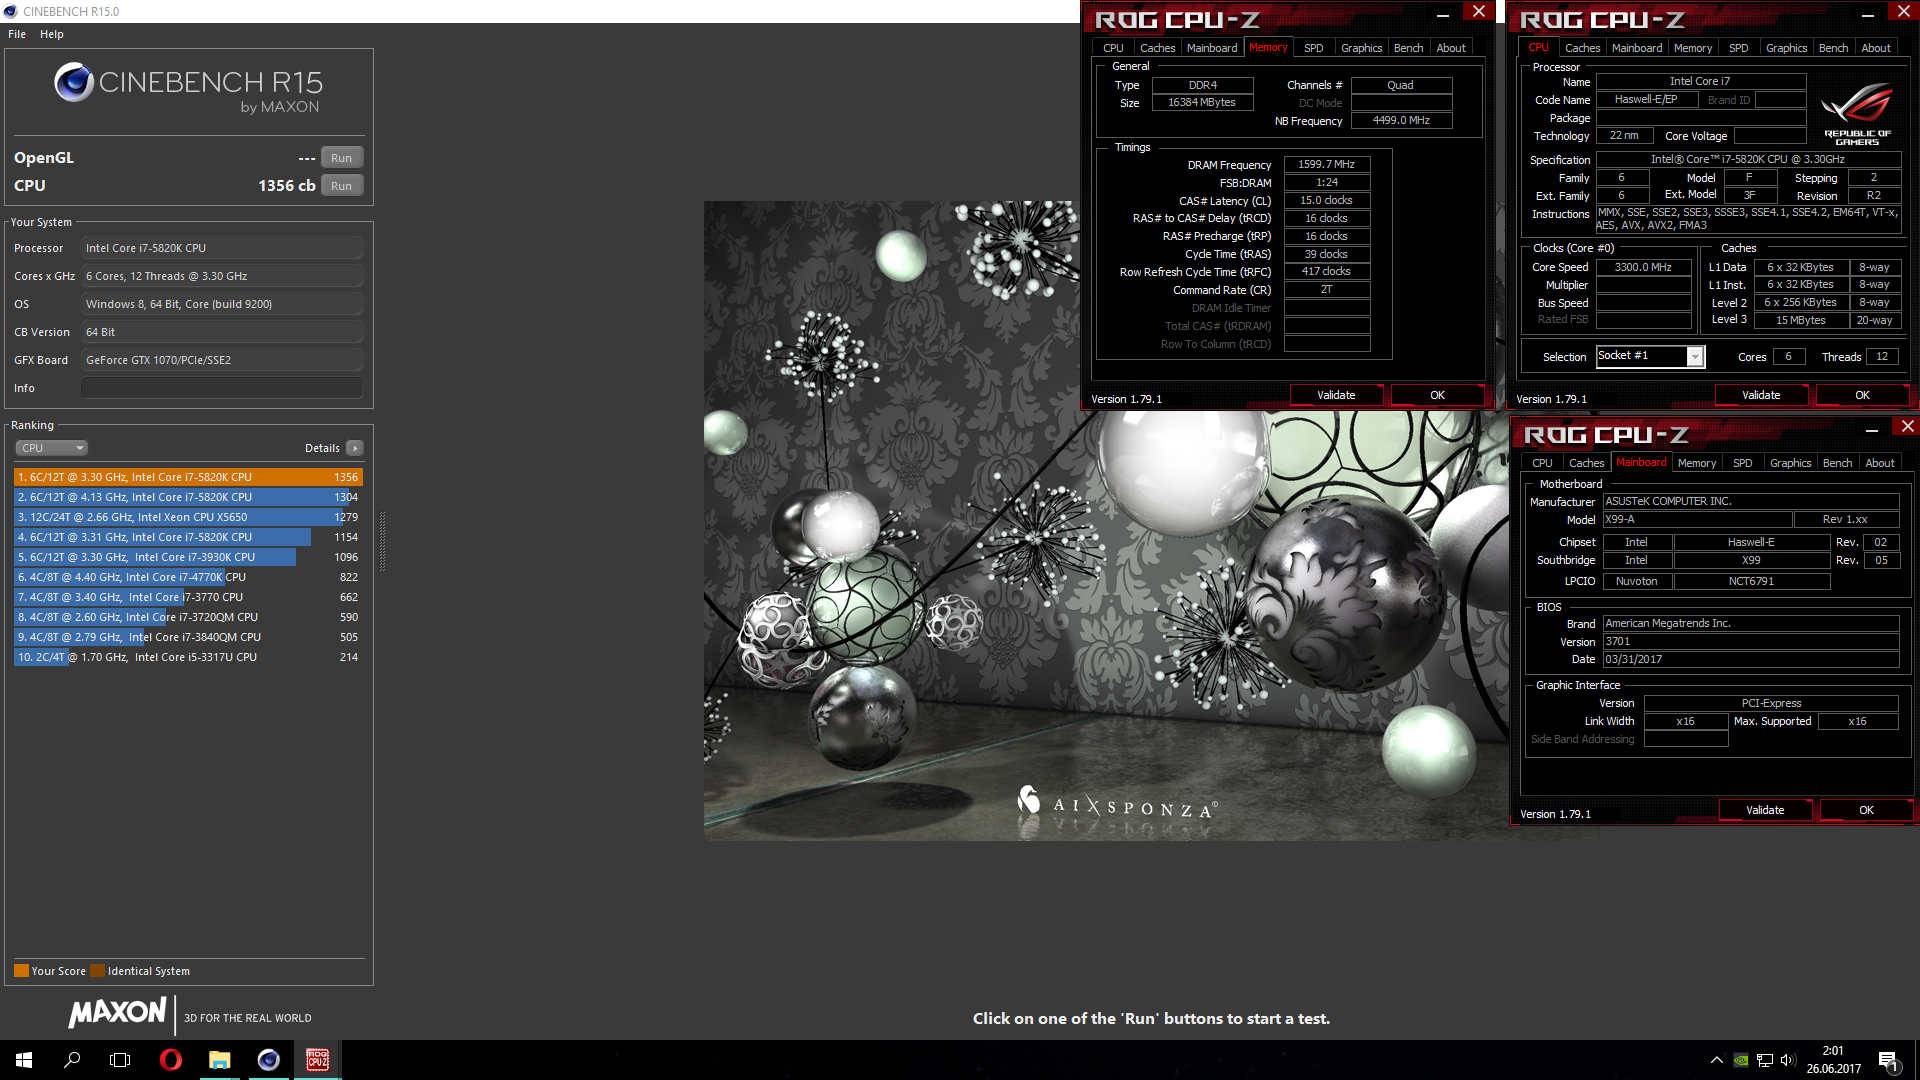
Task: Click Validate in CPU tab window
Action: coord(1761,395)
